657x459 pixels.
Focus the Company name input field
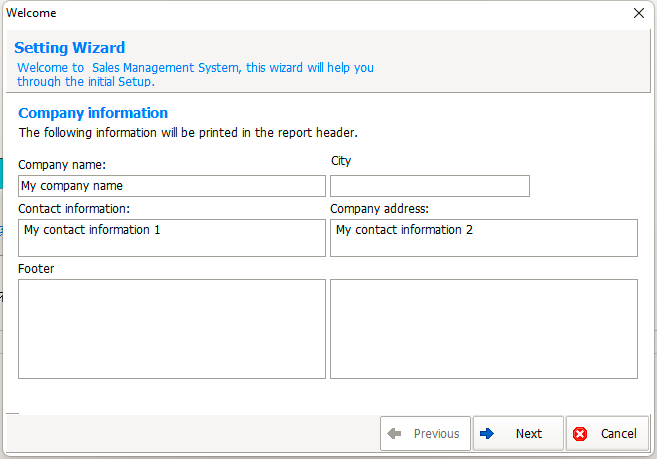(x=172, y=186)
